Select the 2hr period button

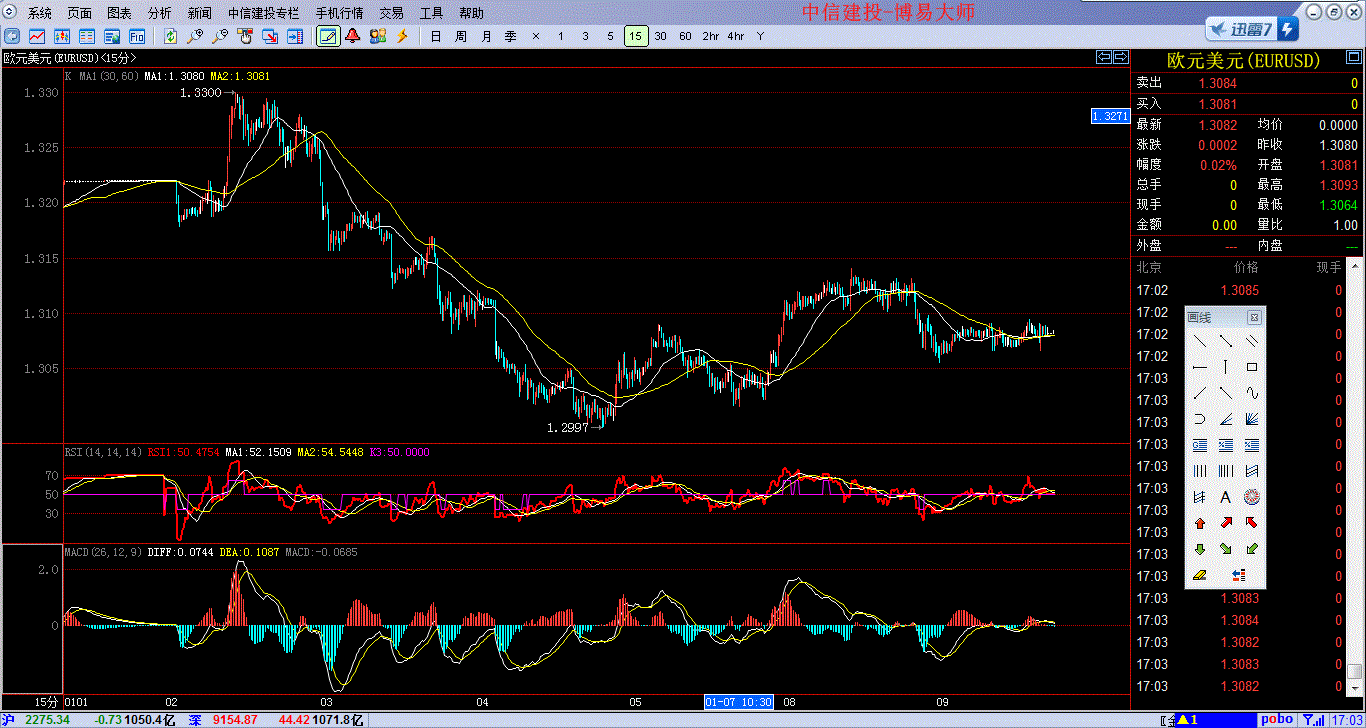[710, 36]
